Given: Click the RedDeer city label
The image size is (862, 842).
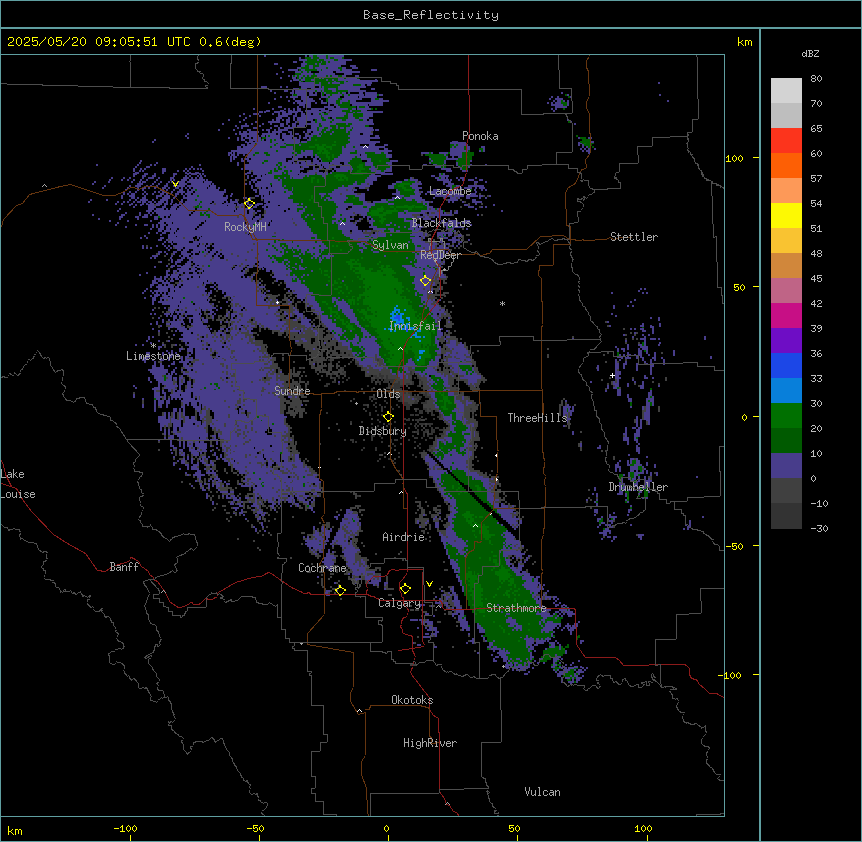Looking at the screenshot, I should pyautogui.click(x=440, y=255).
